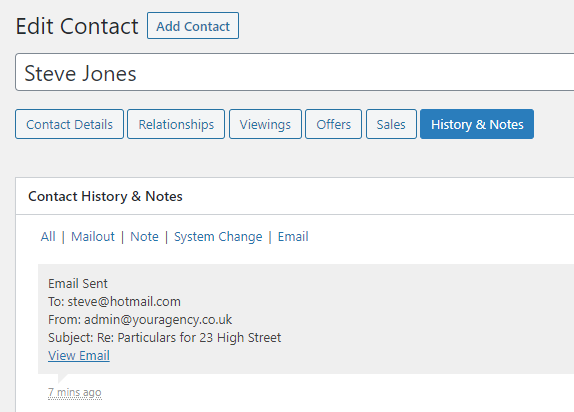This screenshot has height=412, width=574.
Task: Show only Email entries
Action: pyautogui.click(x=293, y=237)
